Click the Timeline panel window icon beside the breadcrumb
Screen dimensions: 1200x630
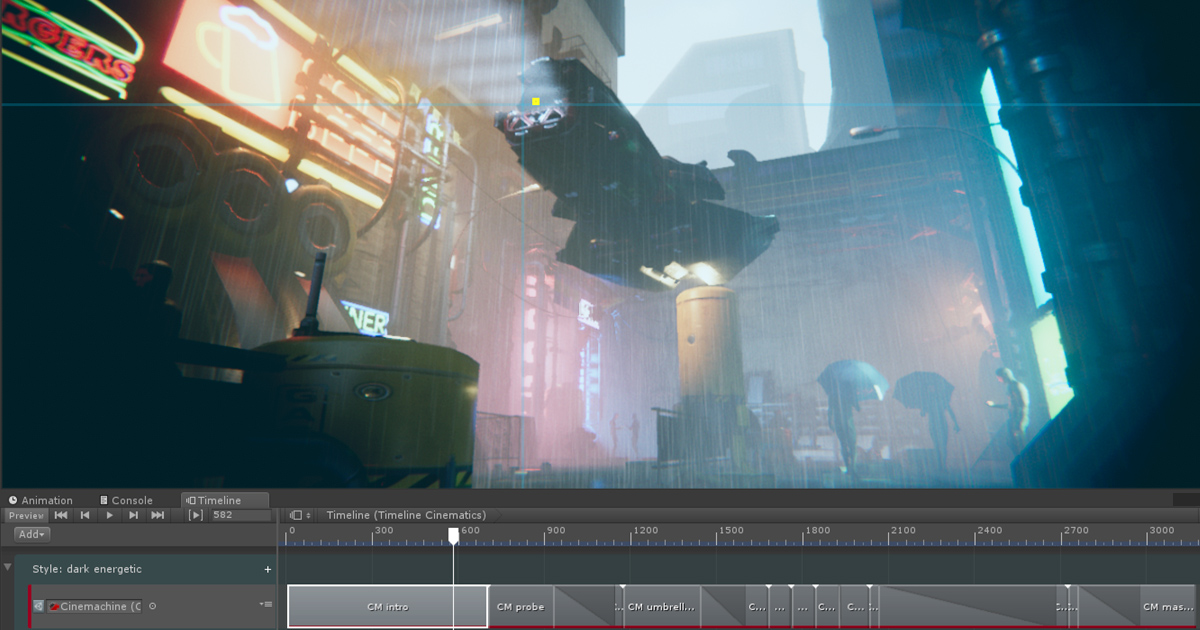click(296, 514)
